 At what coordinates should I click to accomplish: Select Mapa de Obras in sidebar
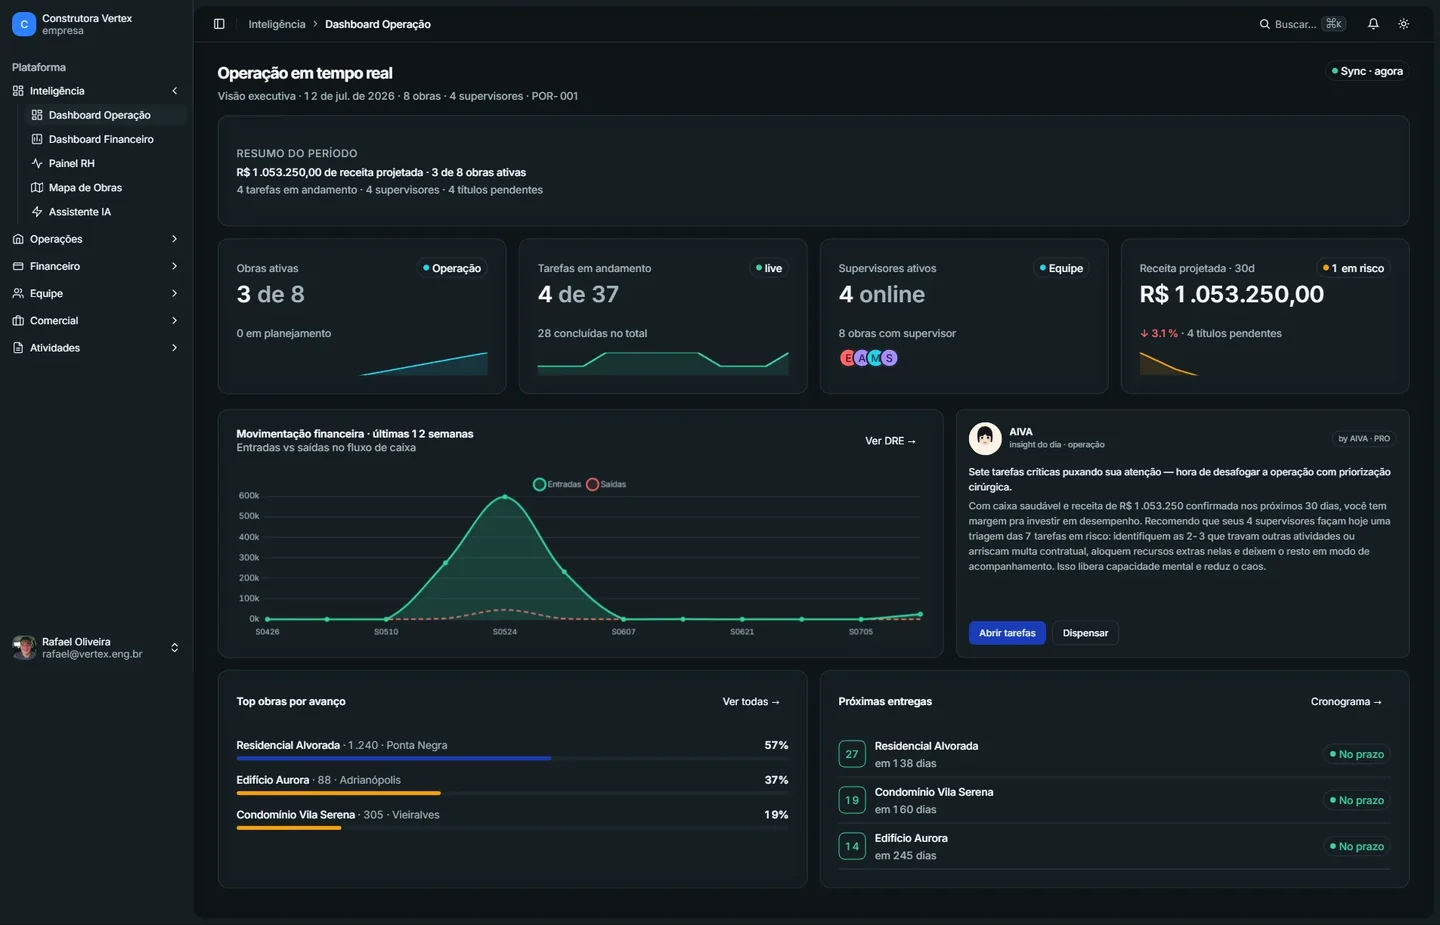104,187
